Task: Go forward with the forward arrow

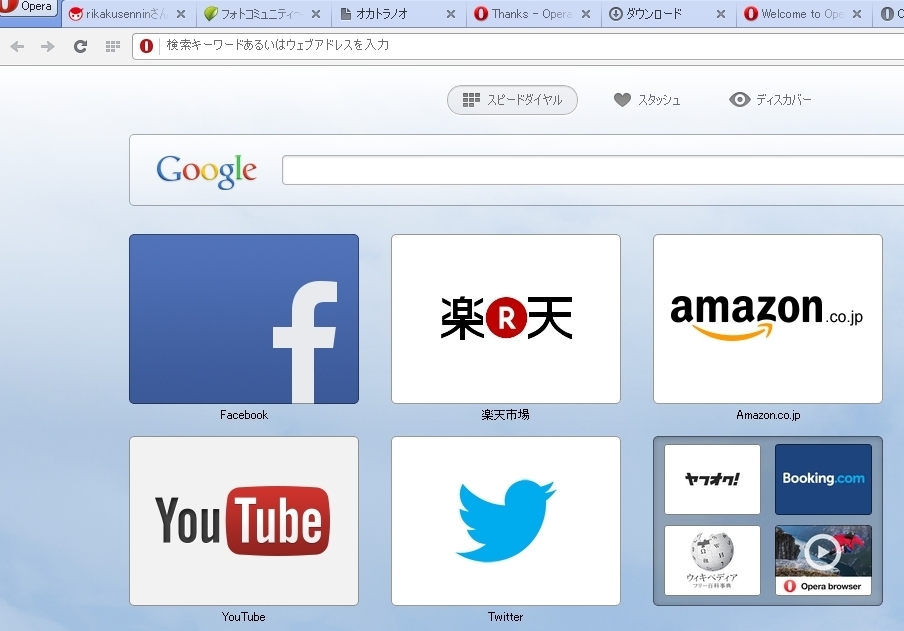Action: pos(48,46)
